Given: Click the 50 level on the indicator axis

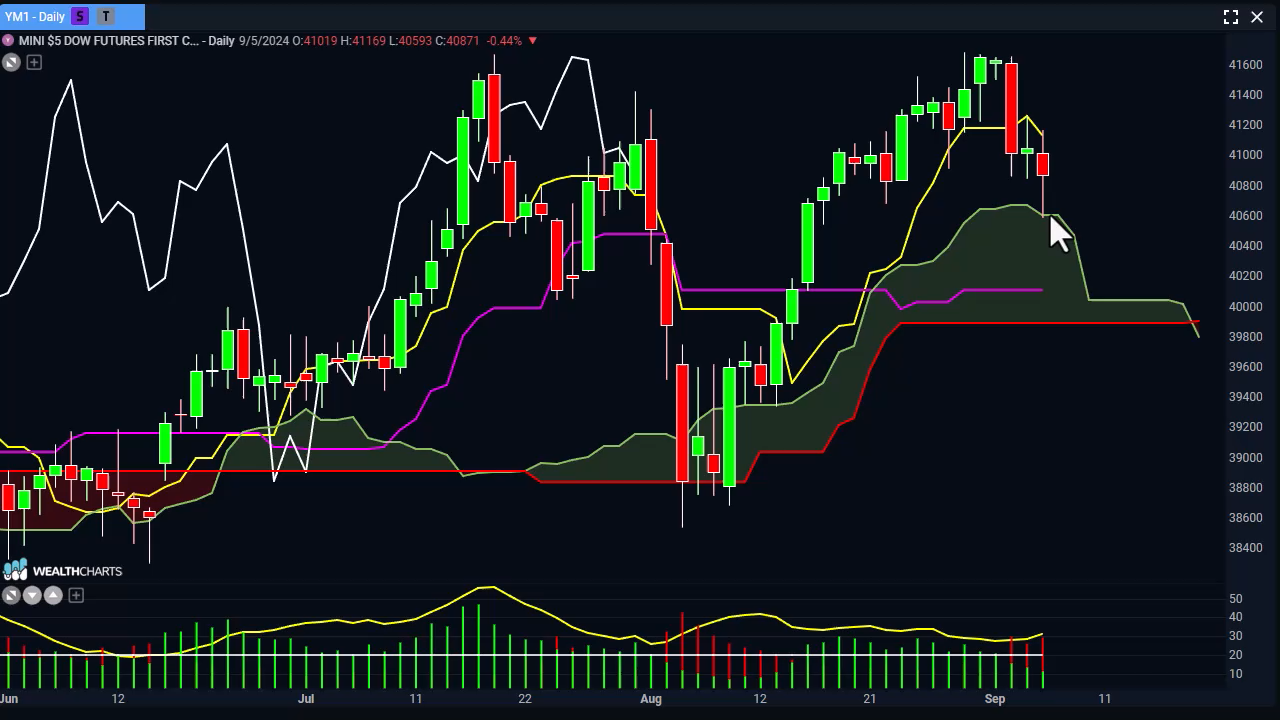Looking at the screenshot, I should click(1236, 599).
